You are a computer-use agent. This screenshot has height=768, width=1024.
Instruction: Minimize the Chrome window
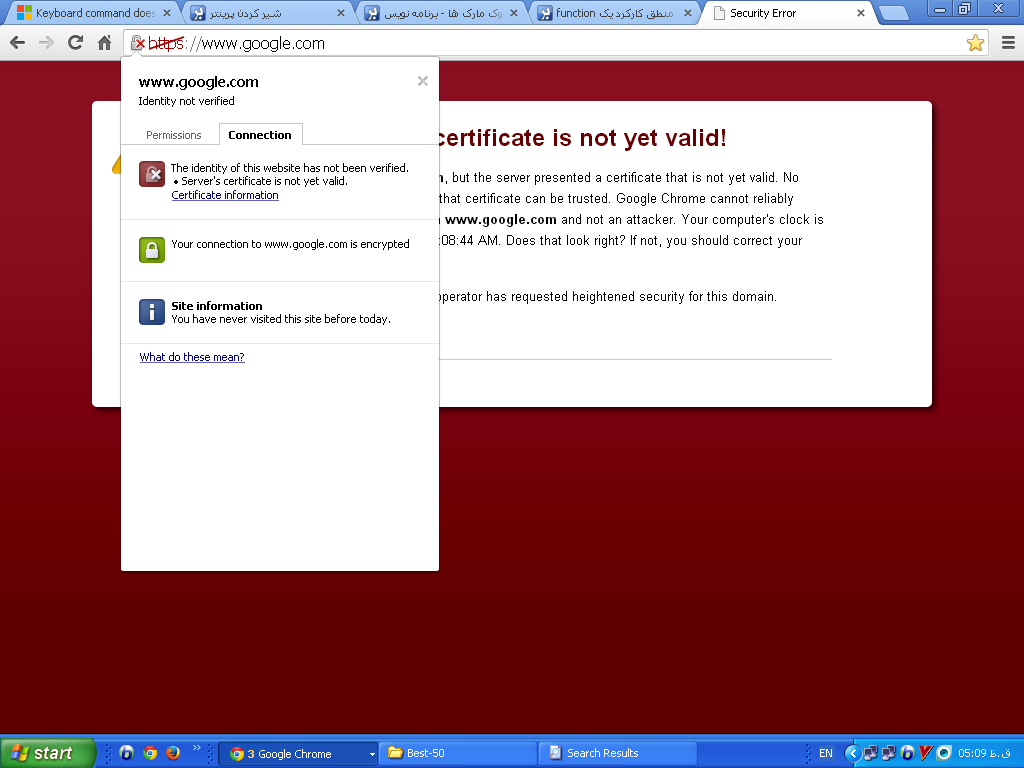pos(940,9)
